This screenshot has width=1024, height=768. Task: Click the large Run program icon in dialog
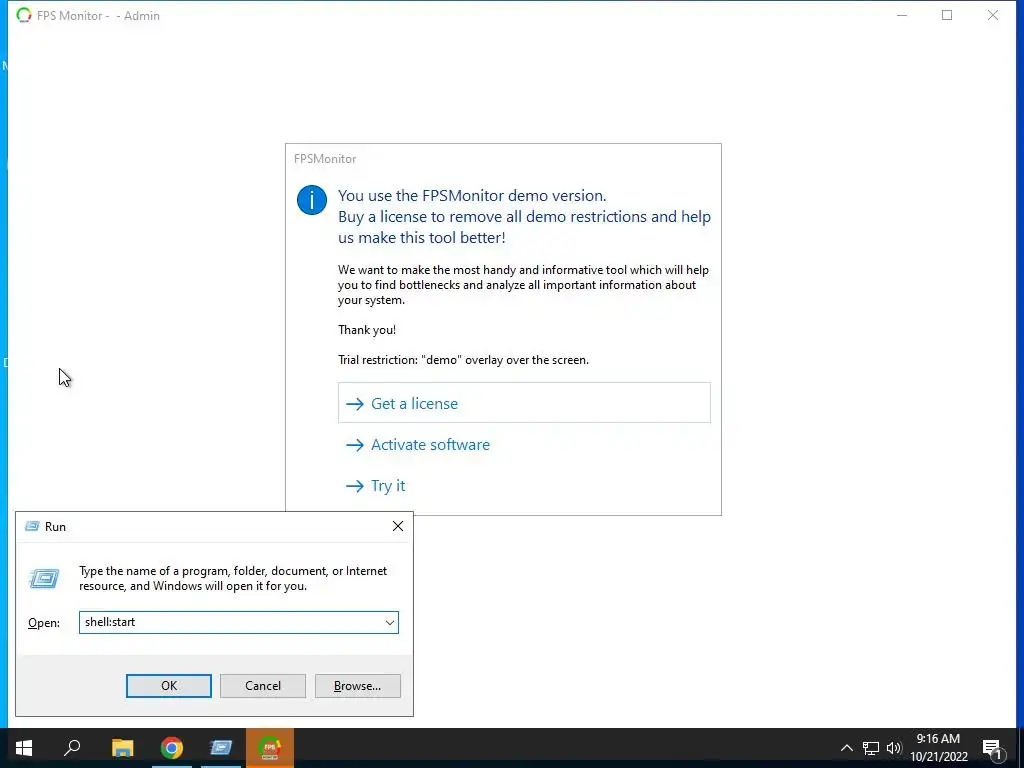click(x=44, y=578)
